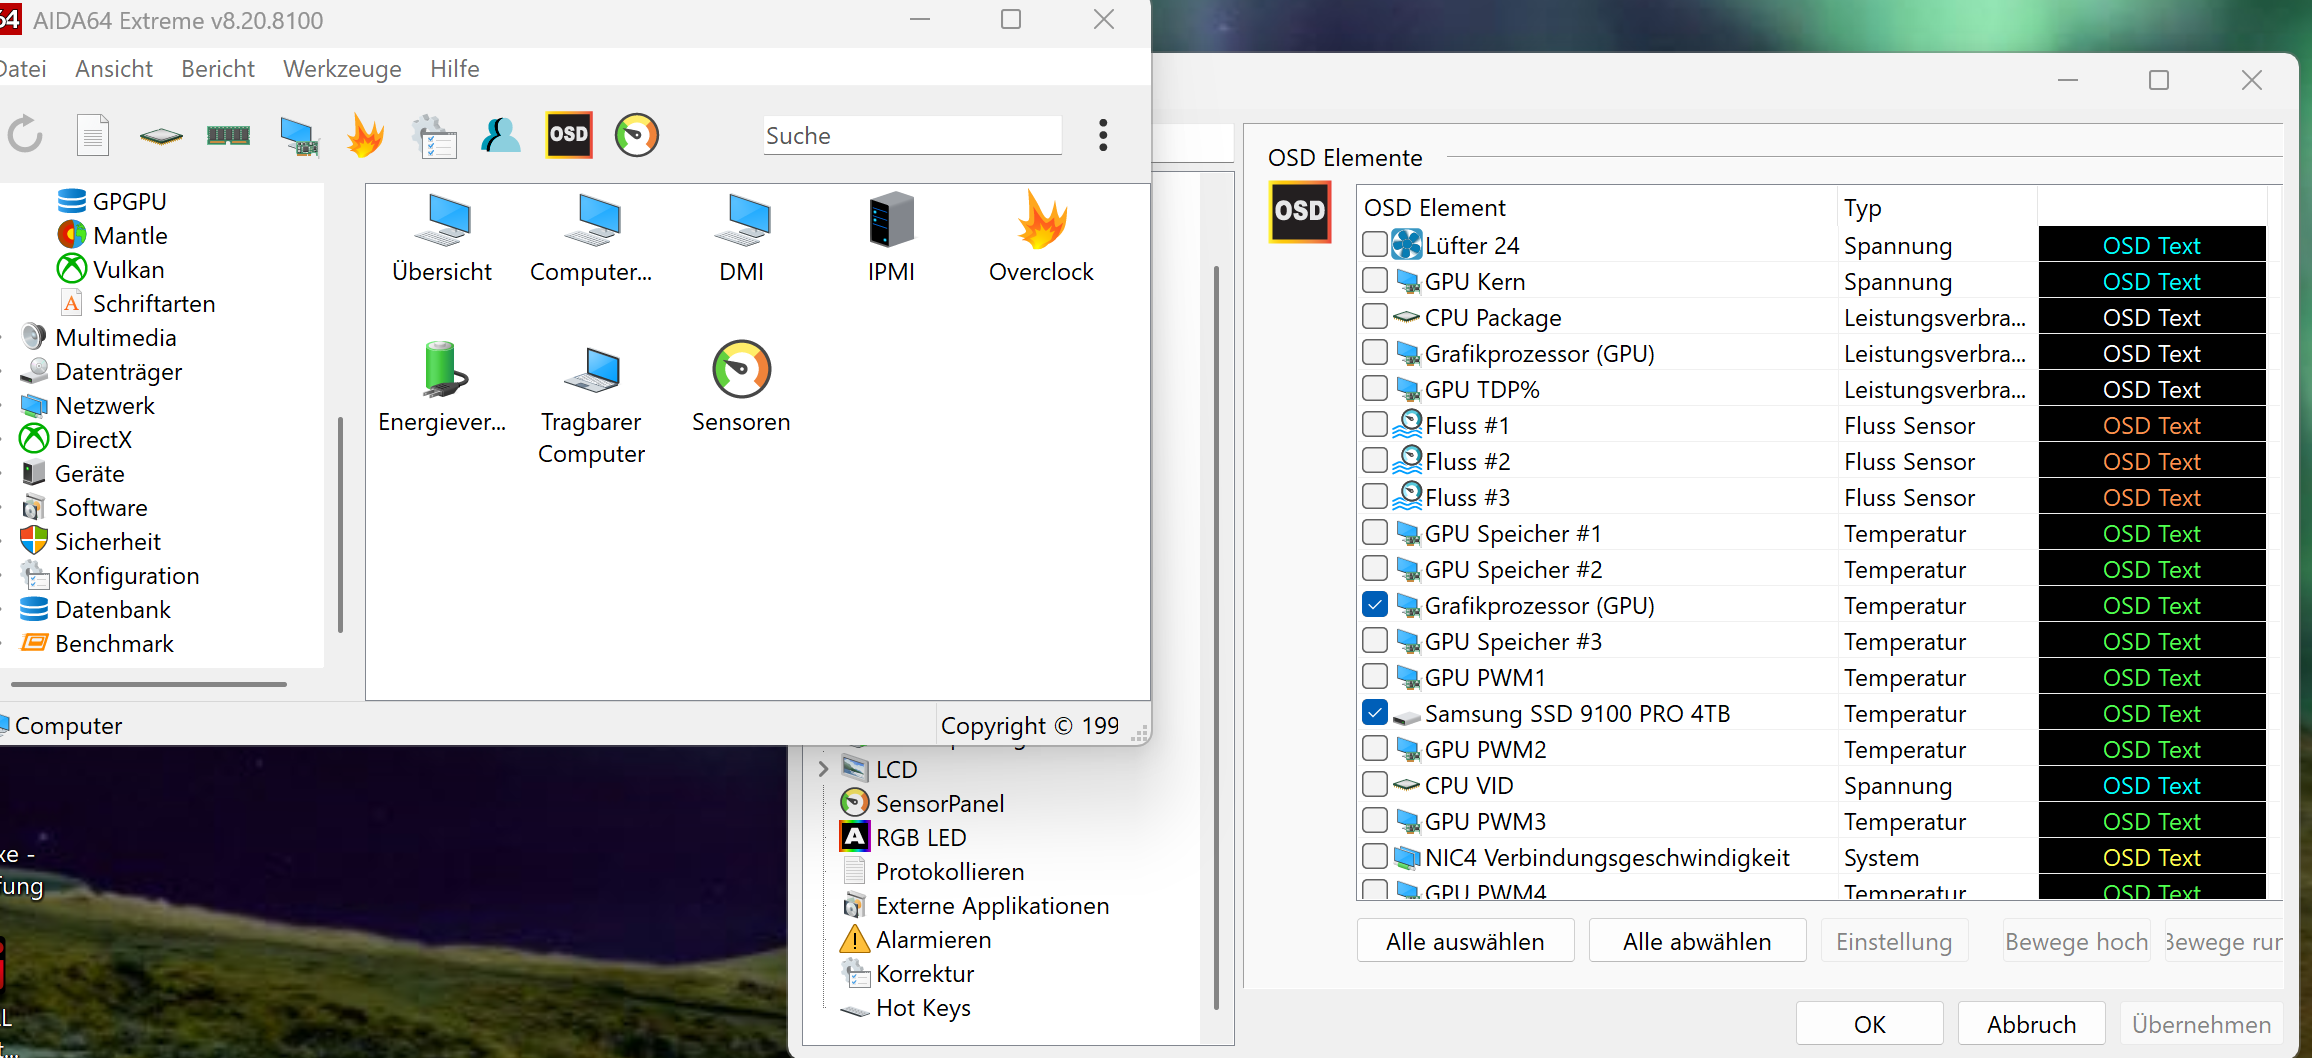Open the DMI item
Screen dimensions: 2312x1058
[742, 240]
